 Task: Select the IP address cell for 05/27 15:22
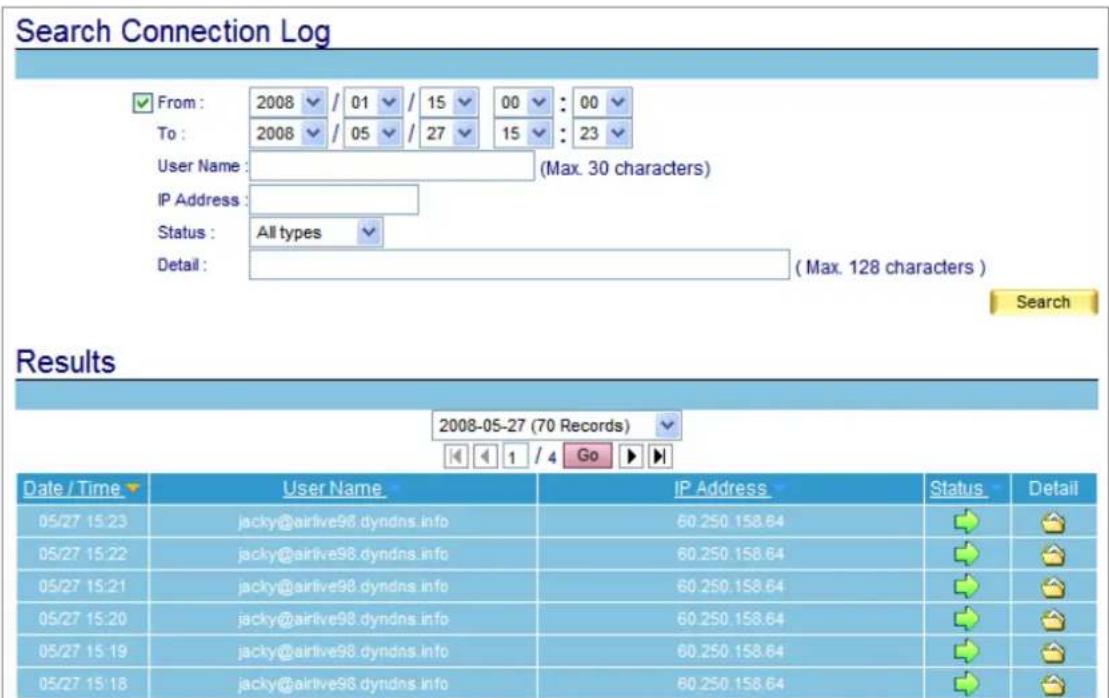(731, 554)
